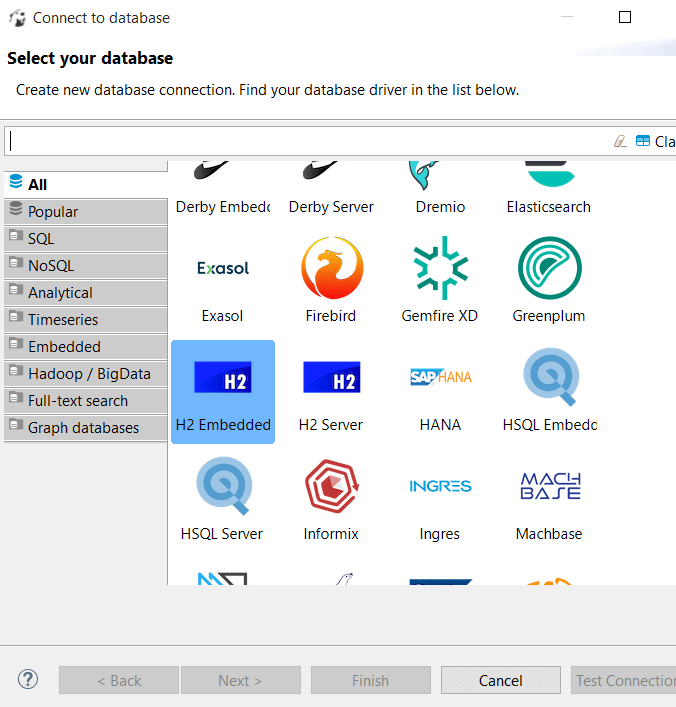Filter by the NoSQL category
Screen dimensions: 676x707
(86, 266)
